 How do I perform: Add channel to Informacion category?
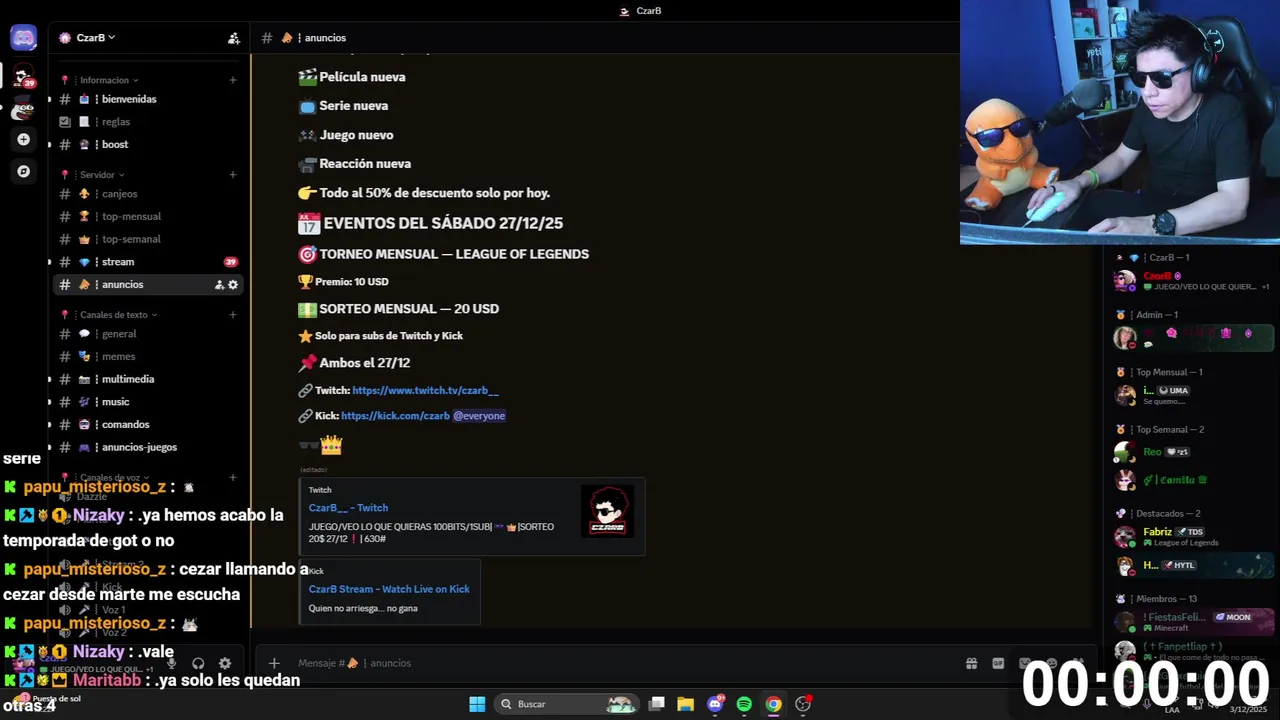click(233, 80)
